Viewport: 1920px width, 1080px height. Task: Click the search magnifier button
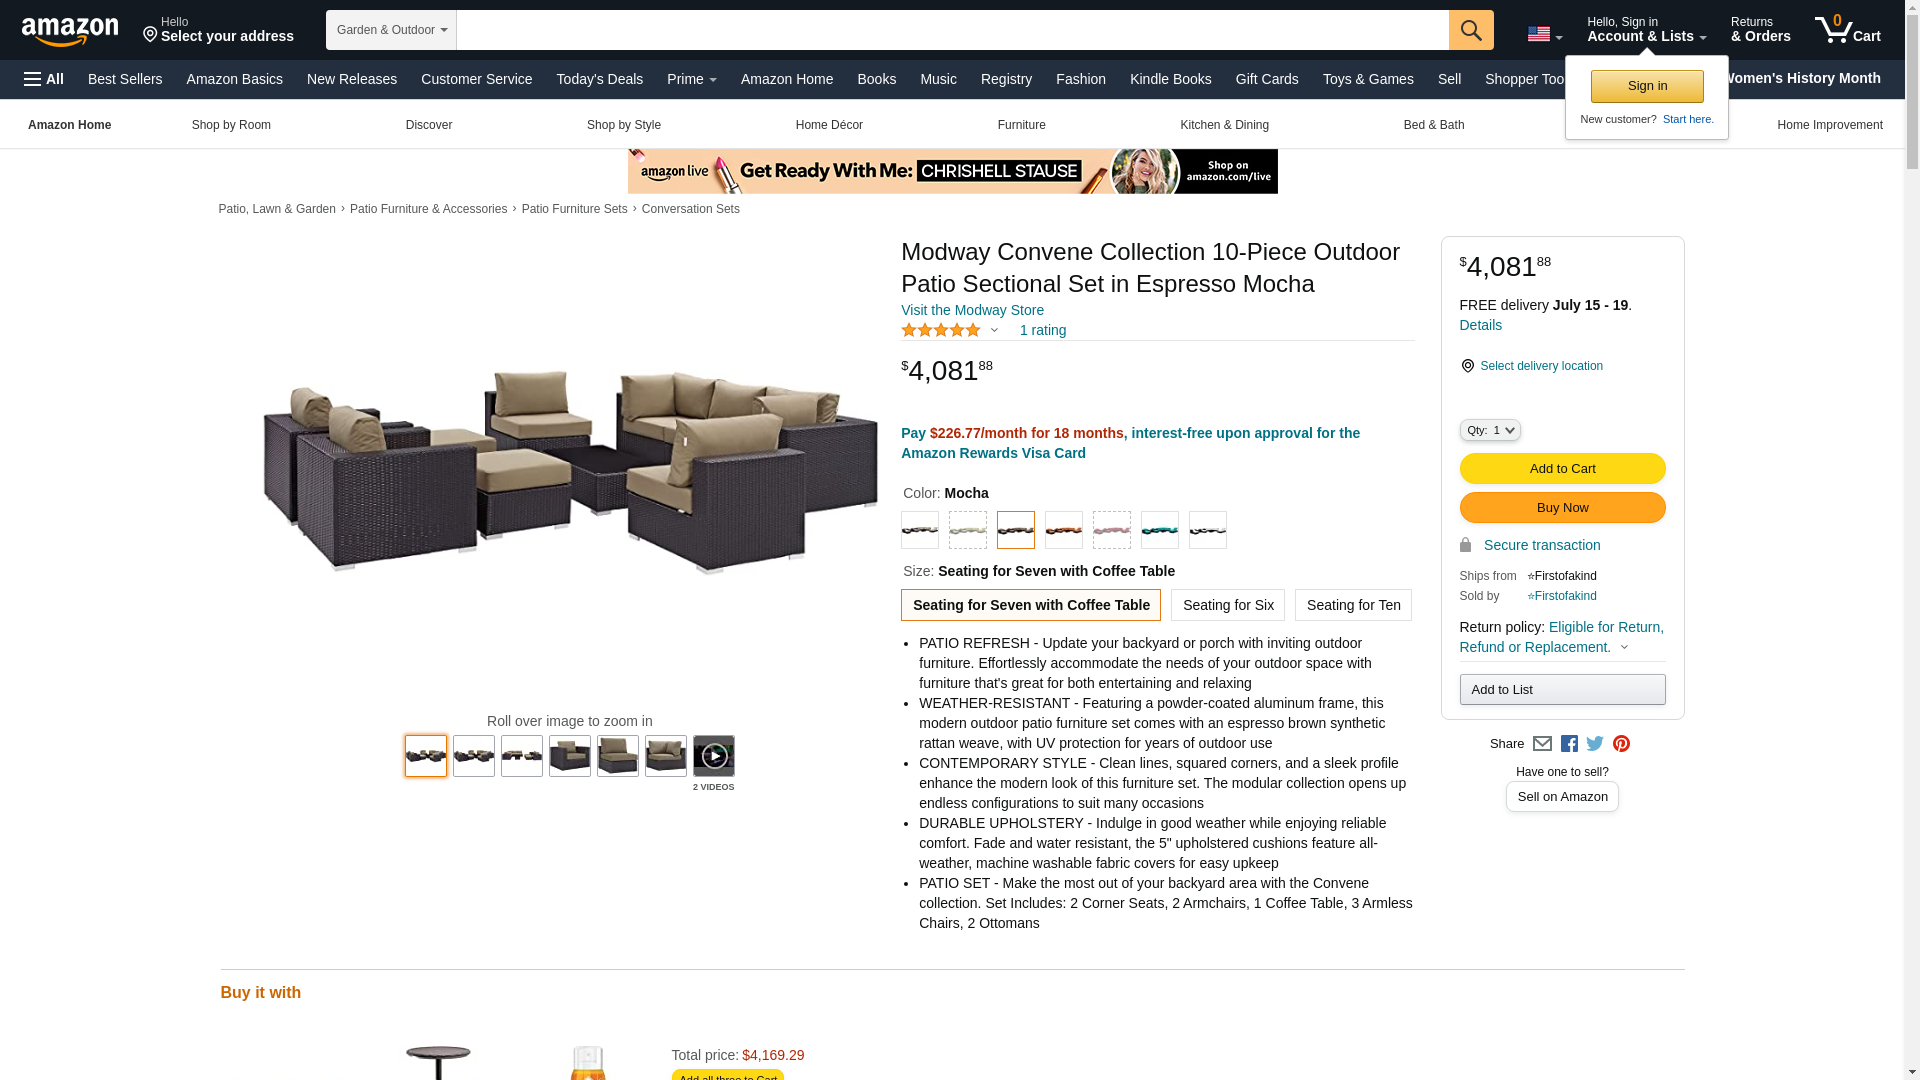click(1471, 30)
